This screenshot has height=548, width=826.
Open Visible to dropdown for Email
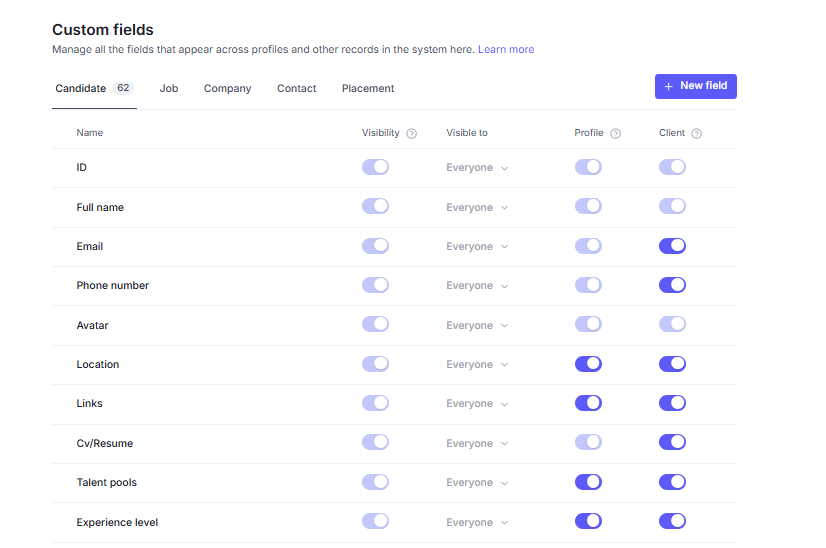point(477,247)
